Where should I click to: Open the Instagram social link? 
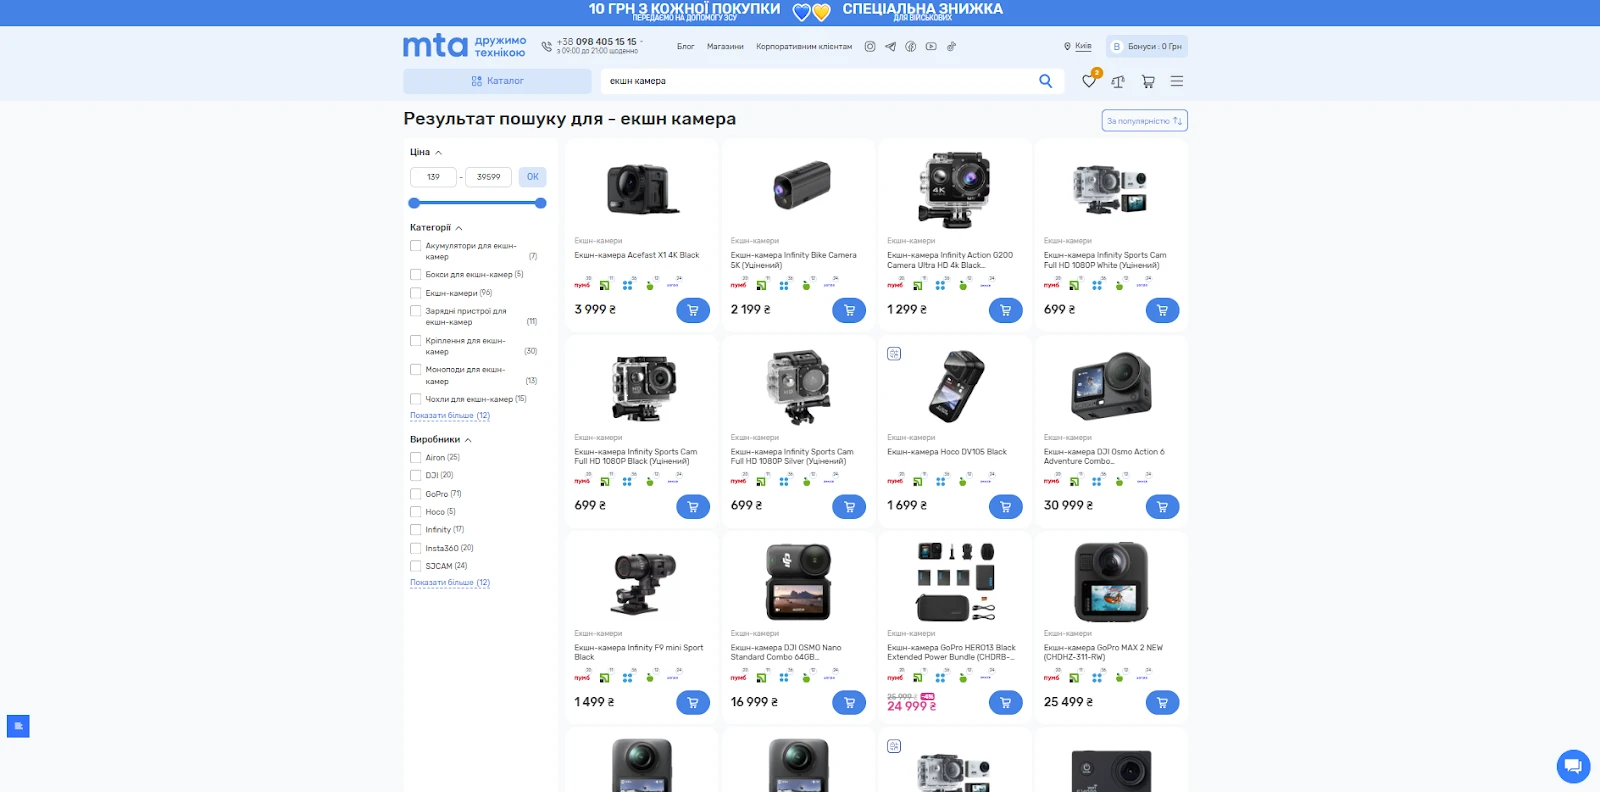coord(870,47)
